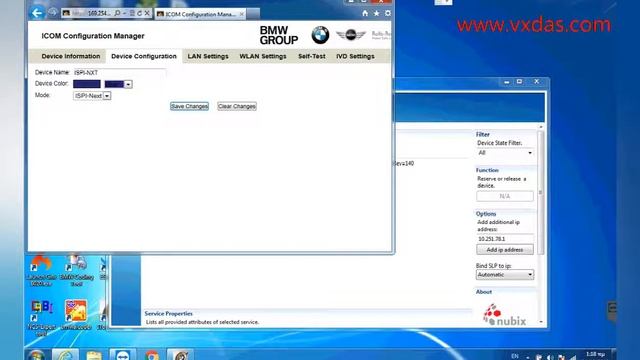Screen dimensions: 640x360
Task: Minimize the back nubix window
Action: pos(507,82)
